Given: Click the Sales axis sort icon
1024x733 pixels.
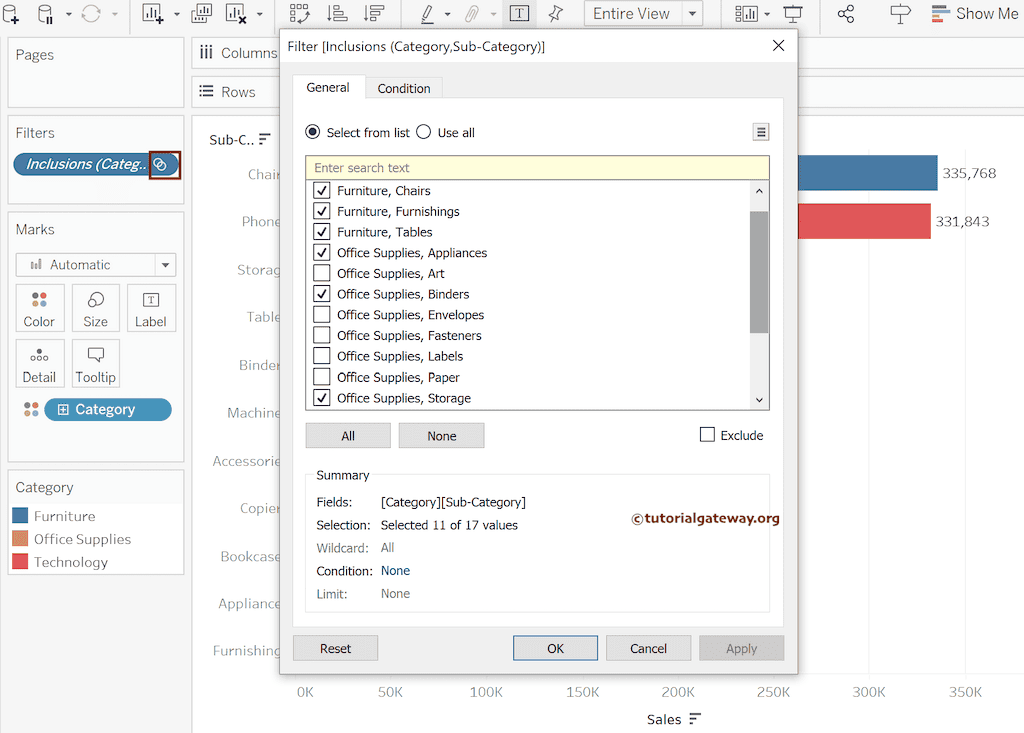Looking at the screenshot, I should pyautogui.click(x=695, y=719).
